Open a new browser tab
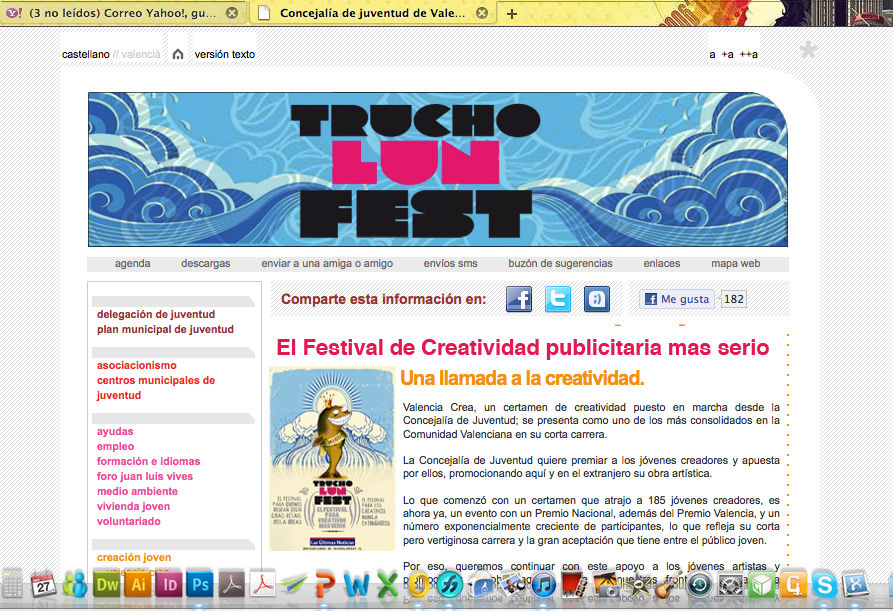Screen dimensions: 893x611 click(512, 14)
